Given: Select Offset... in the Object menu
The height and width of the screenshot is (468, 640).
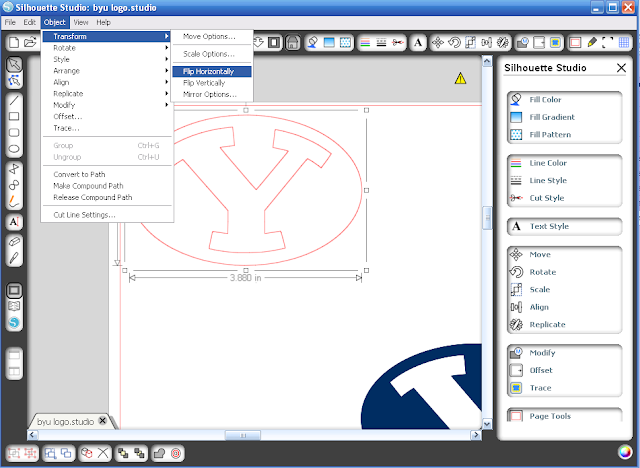Looking at the screenshot, I should tap(107, 116).
